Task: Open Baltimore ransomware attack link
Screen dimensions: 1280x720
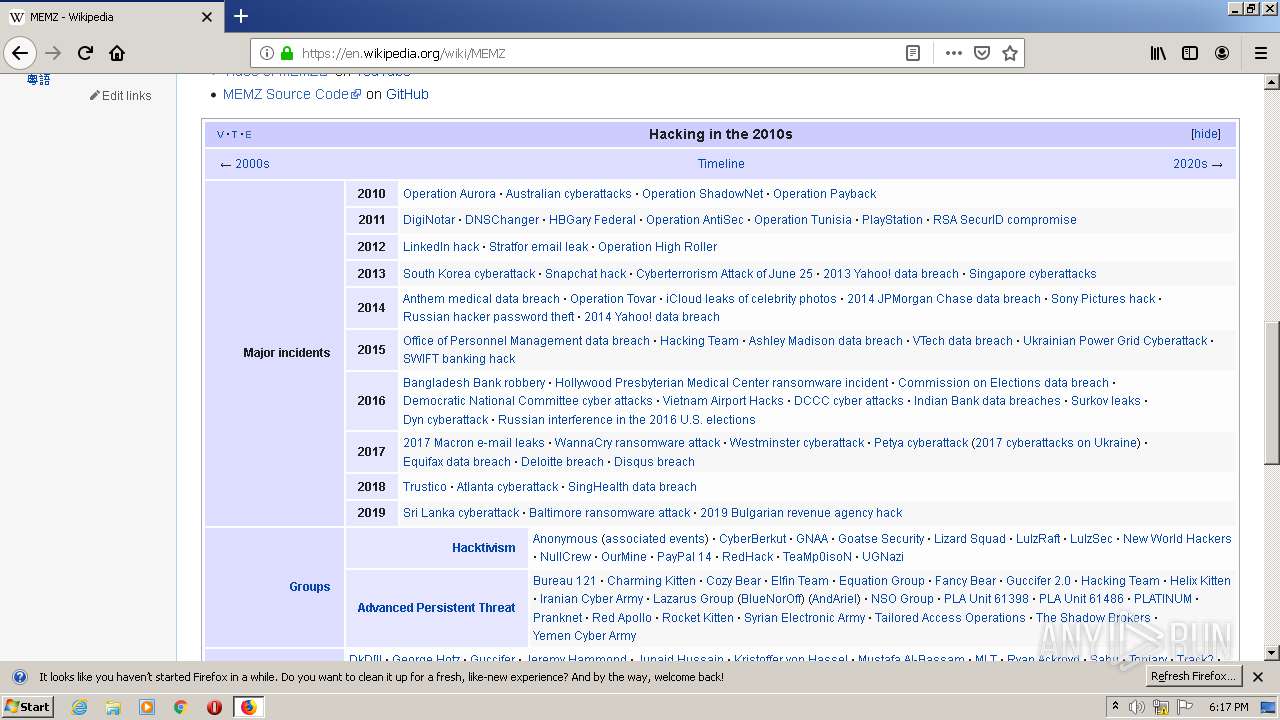Action: tap(610, 513)
